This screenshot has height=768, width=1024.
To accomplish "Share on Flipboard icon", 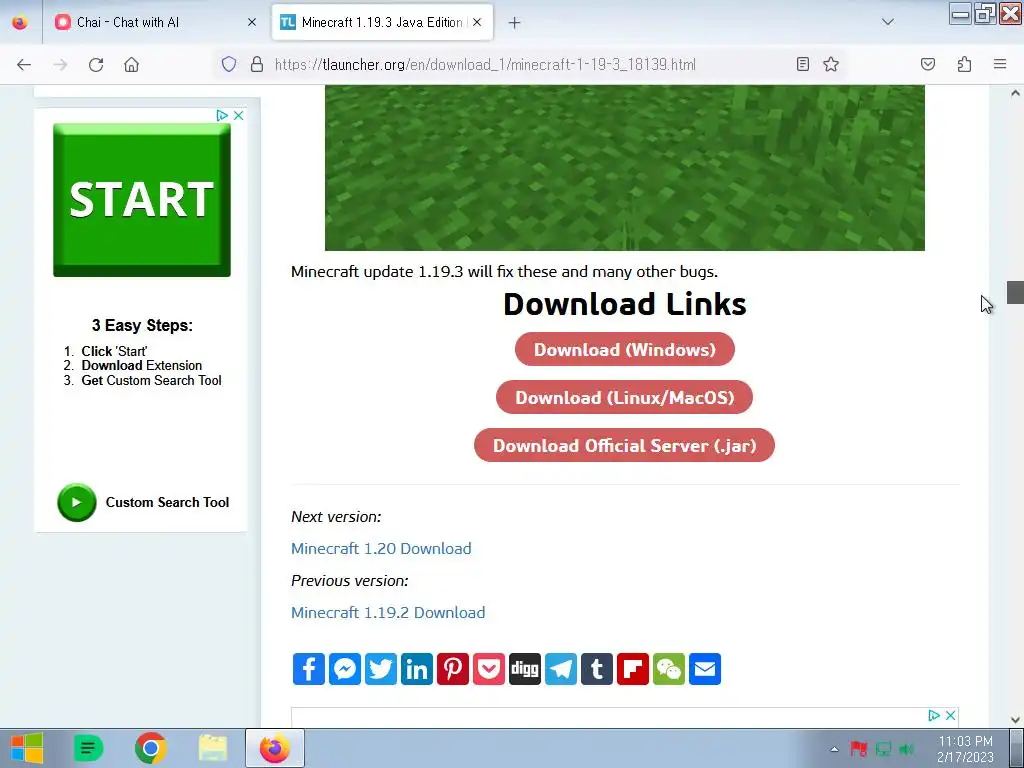I will [633, 669].
